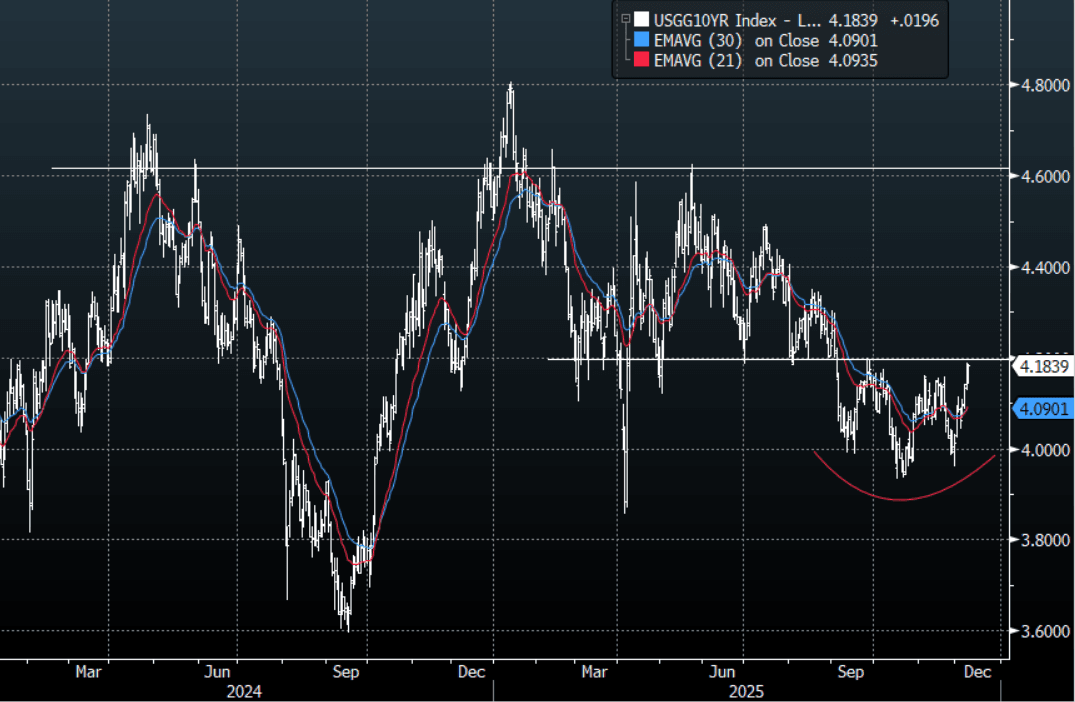Click the 4.4000 y-axis label
The image size is (1075, 702).
pos(1042,267)
